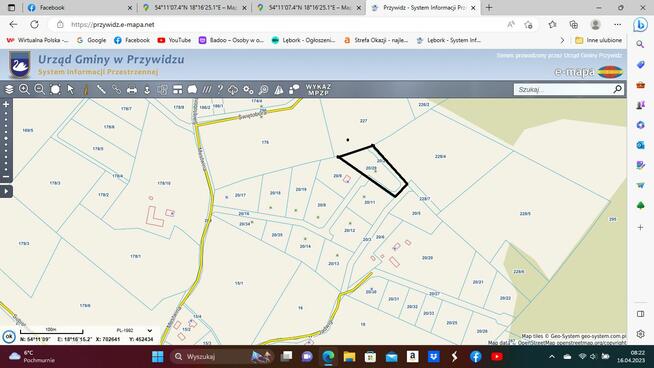
Task: Reload the page with the refresh button
Action: point(34,25)
